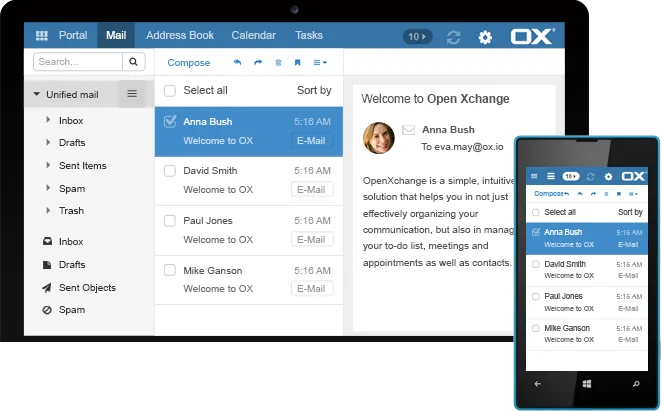
Task: Refresh using the sync arrows icon
Action: click(454, 37)
